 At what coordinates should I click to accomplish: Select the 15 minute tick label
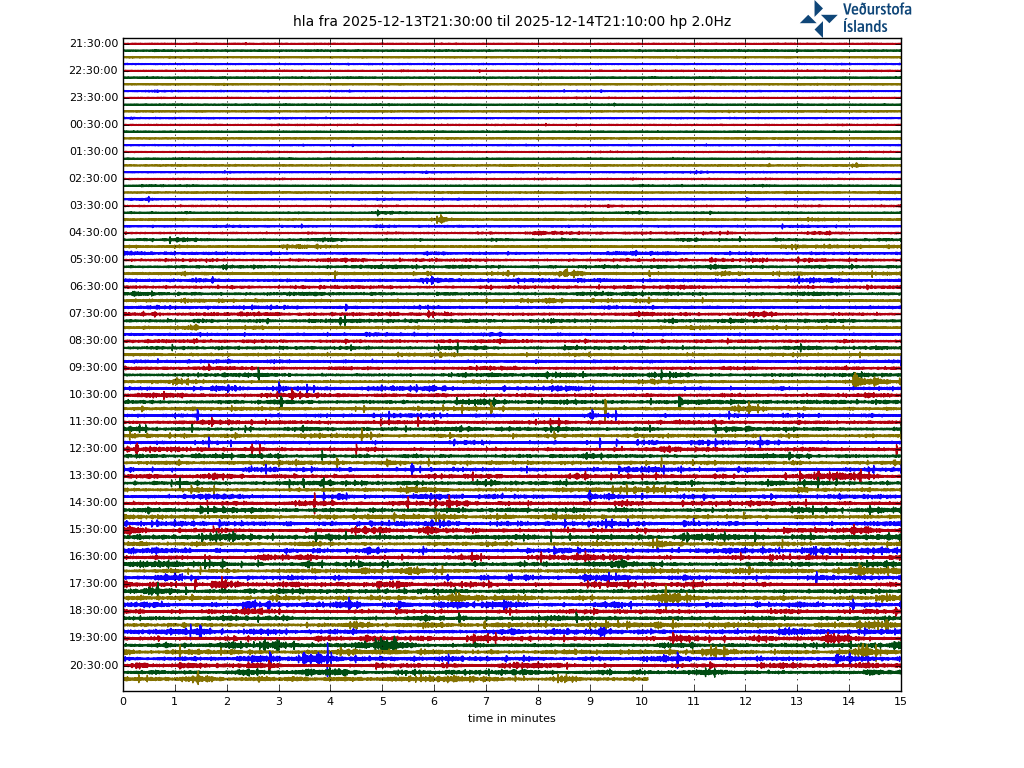[x=900, y=702]
